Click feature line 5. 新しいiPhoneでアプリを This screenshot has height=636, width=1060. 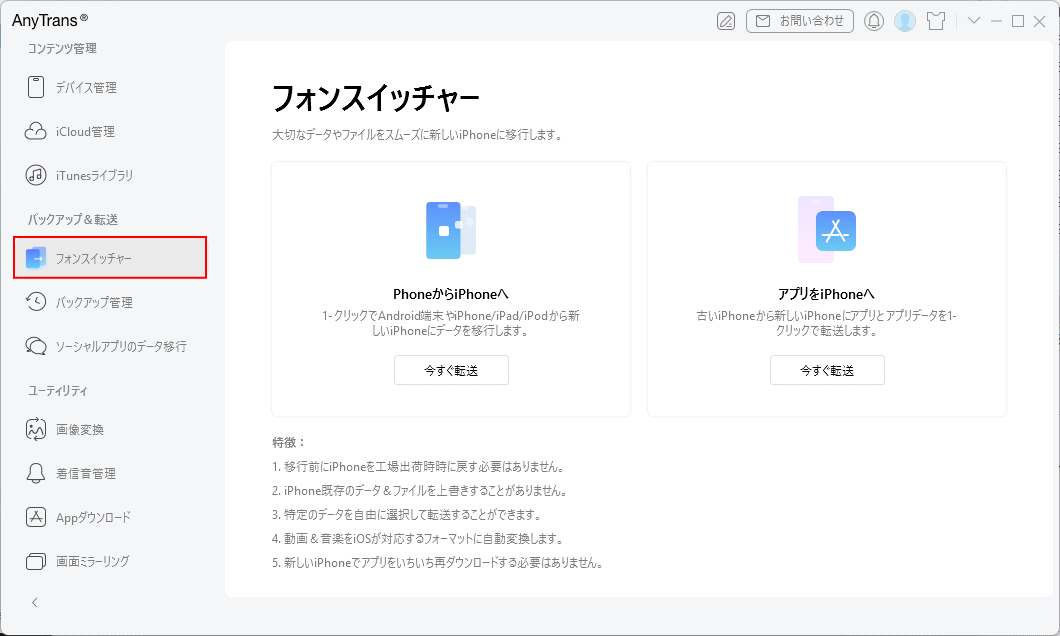(x=439, y=562)
